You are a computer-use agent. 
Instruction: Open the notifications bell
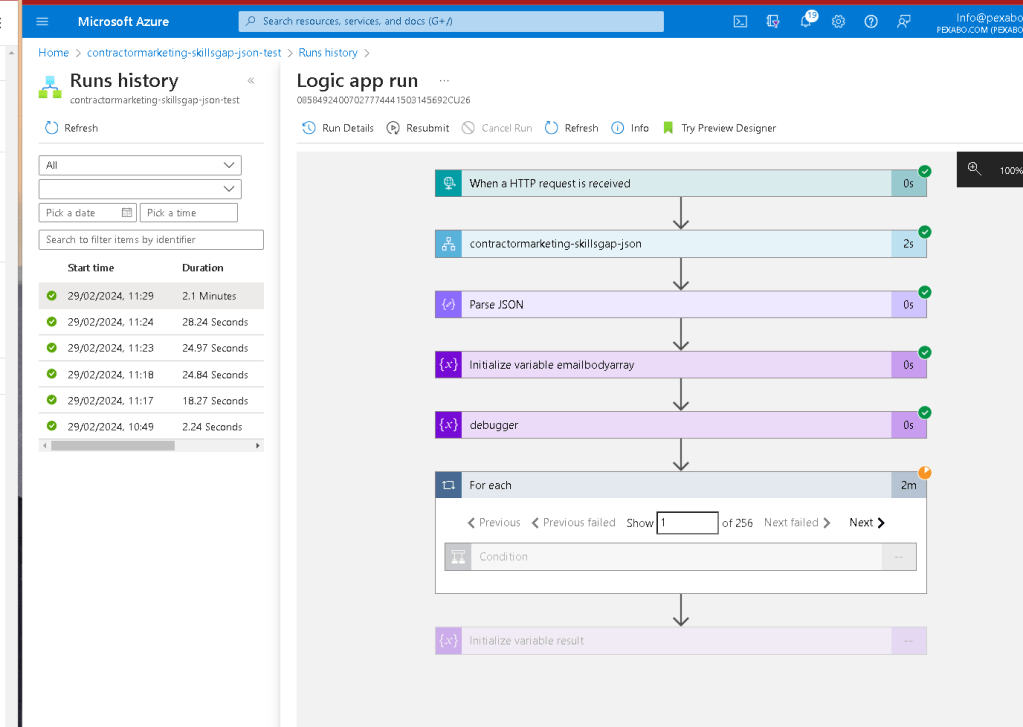pyautogui.click(x=806, y=21)
